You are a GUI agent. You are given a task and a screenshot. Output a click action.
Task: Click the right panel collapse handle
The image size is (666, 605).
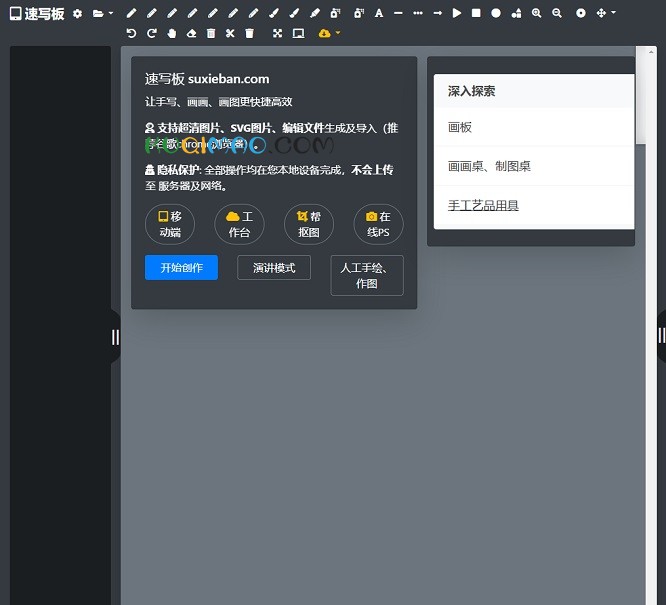(661, 336)
